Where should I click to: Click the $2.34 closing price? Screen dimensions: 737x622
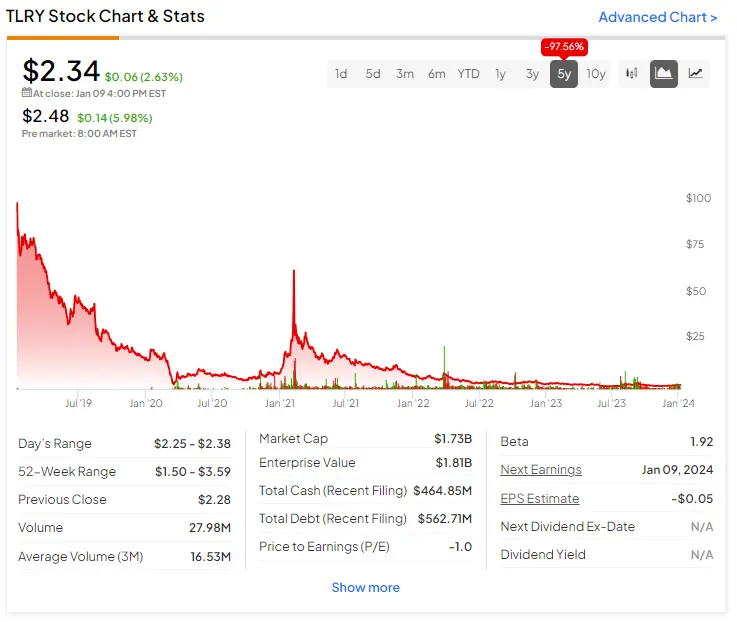point(61,71)
